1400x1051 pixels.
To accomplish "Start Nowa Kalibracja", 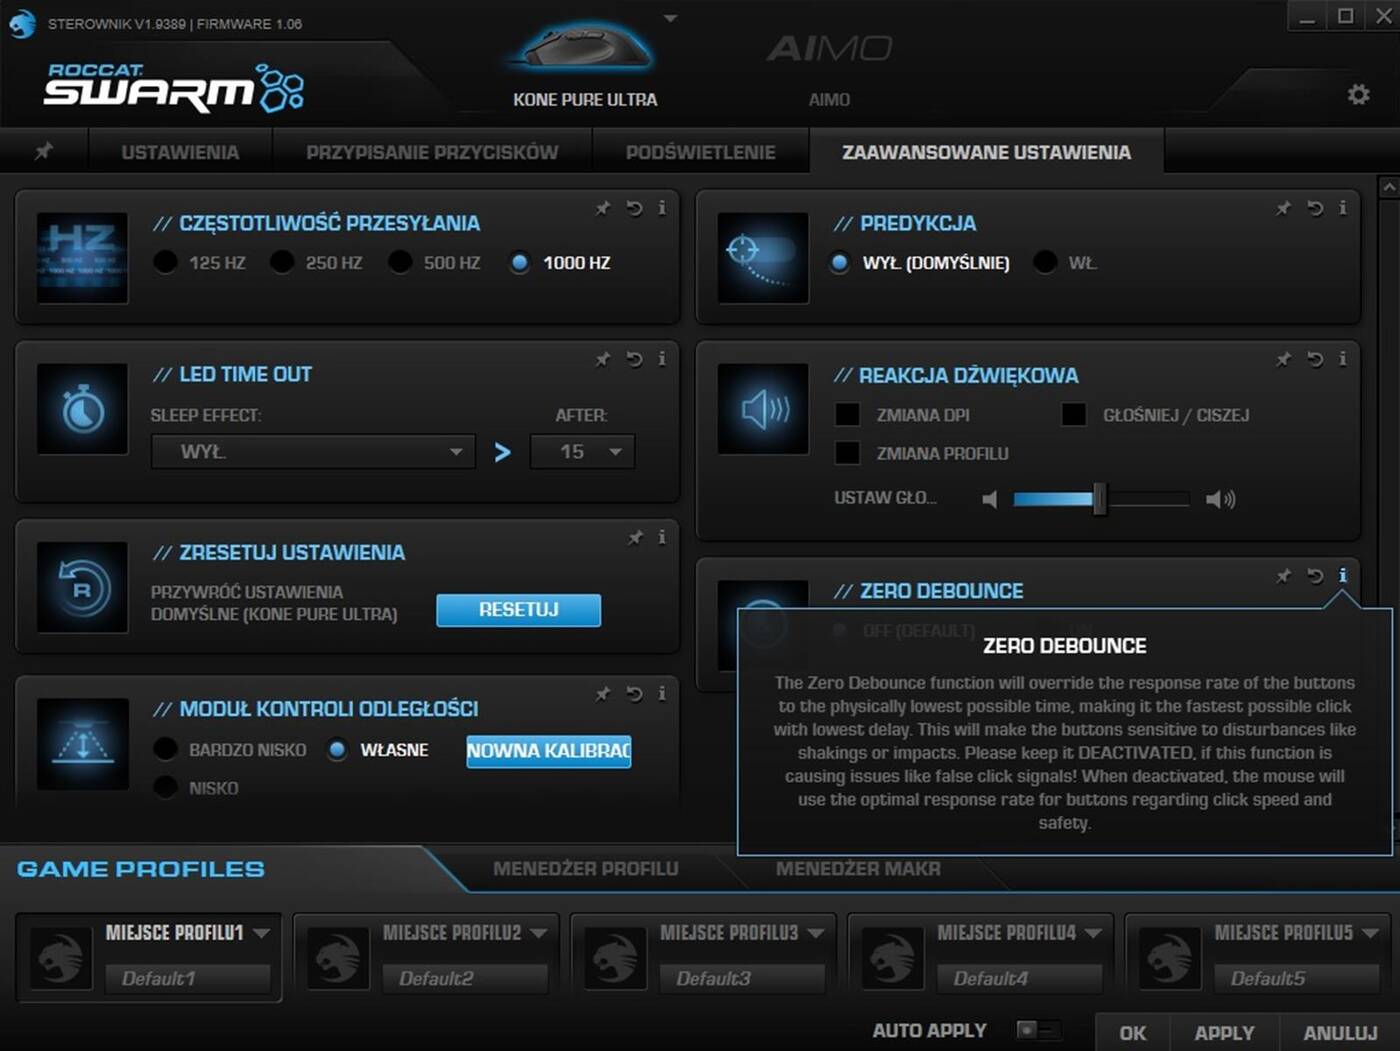I will [548, 751].
